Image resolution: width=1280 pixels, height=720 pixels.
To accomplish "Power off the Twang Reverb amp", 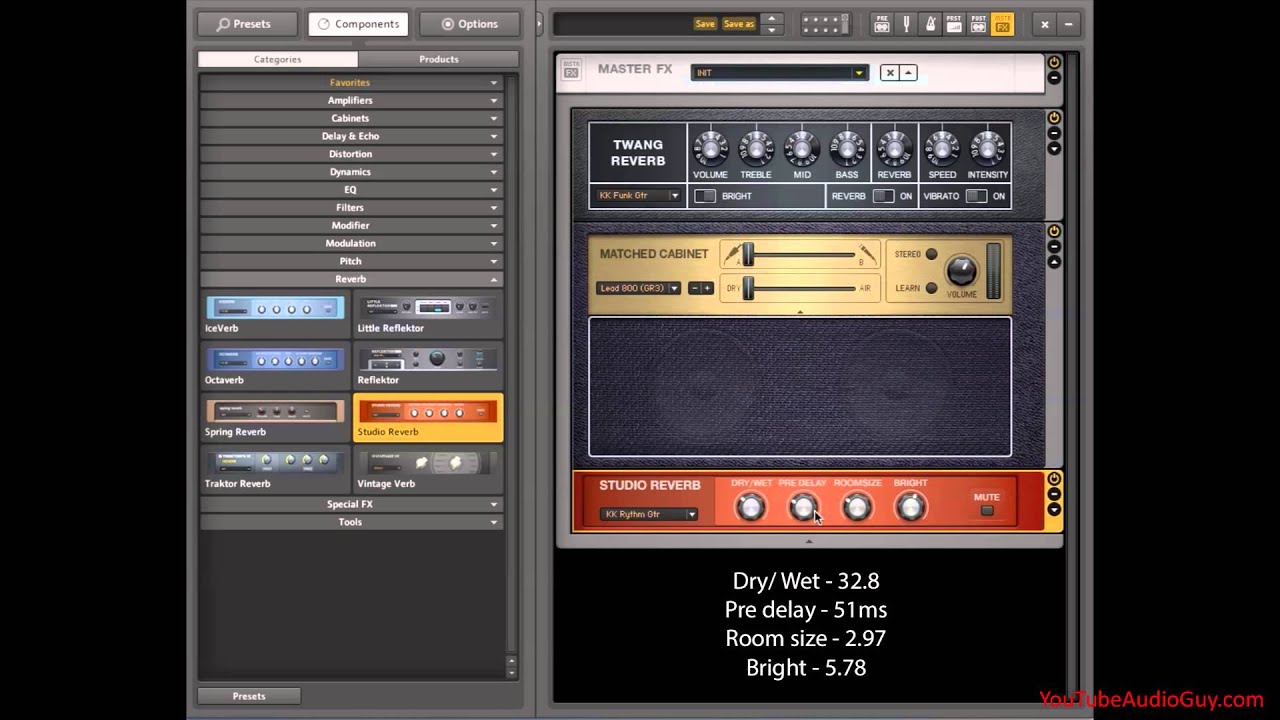I will [x=1054, y=118].
